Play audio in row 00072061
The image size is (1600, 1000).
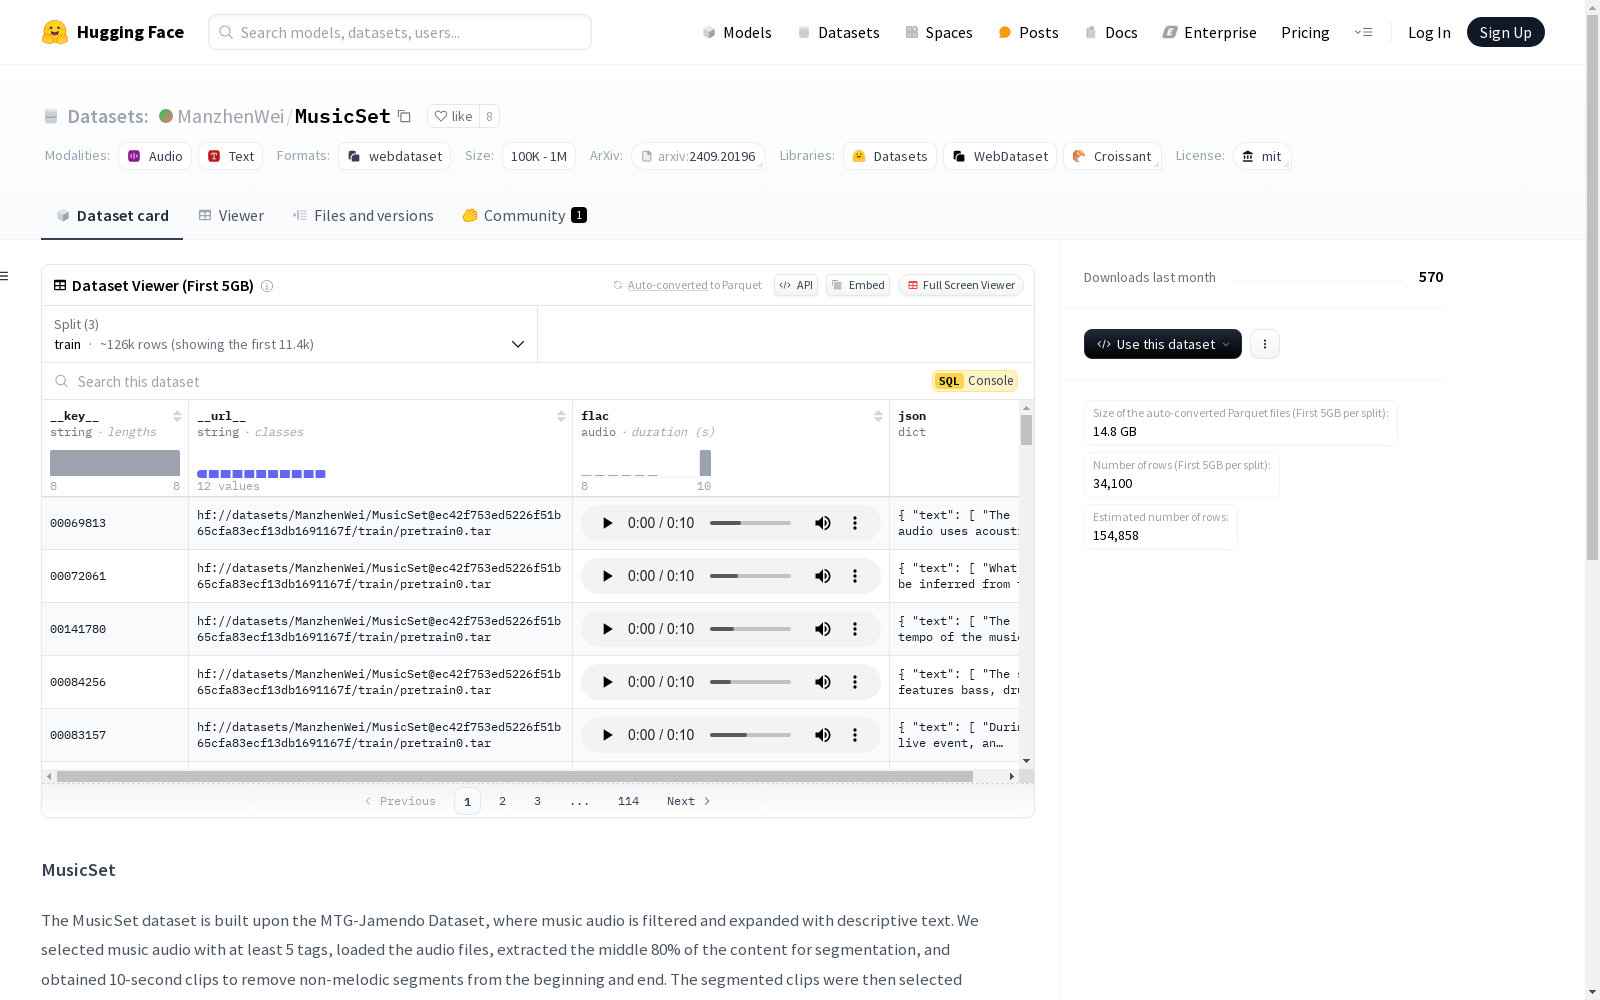point(607,576)
